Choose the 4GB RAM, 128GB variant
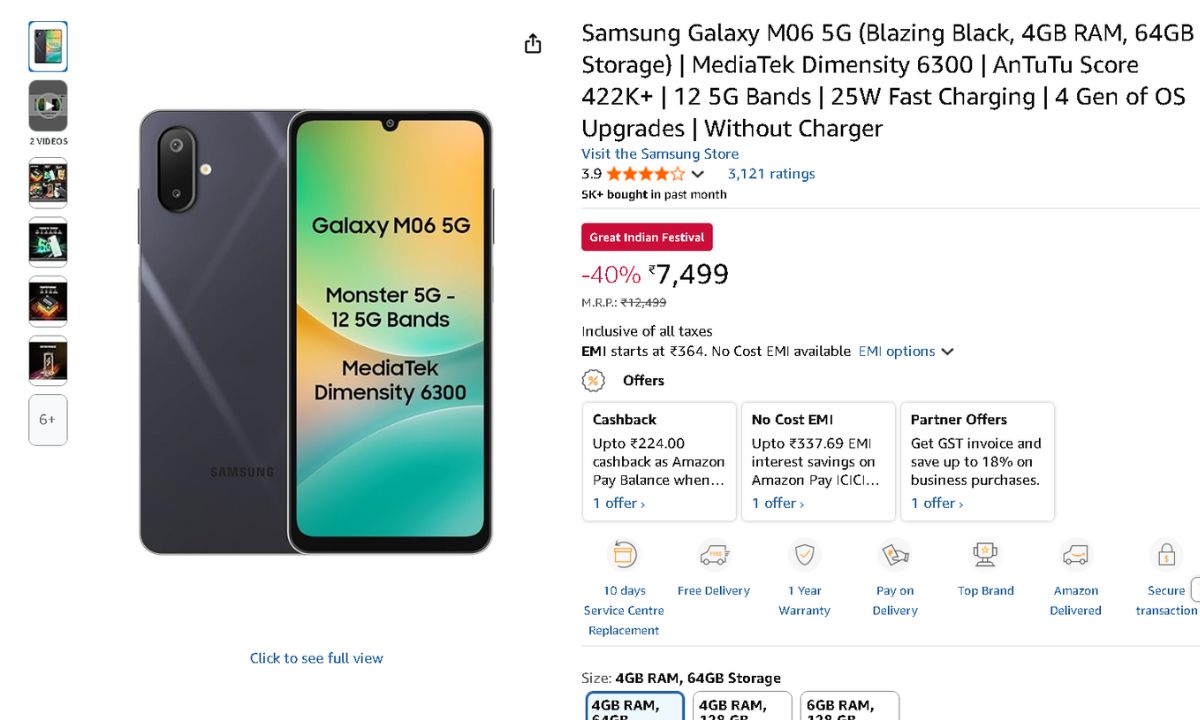The width and height of the screenshot is (1200, 720). click(742, 707)
